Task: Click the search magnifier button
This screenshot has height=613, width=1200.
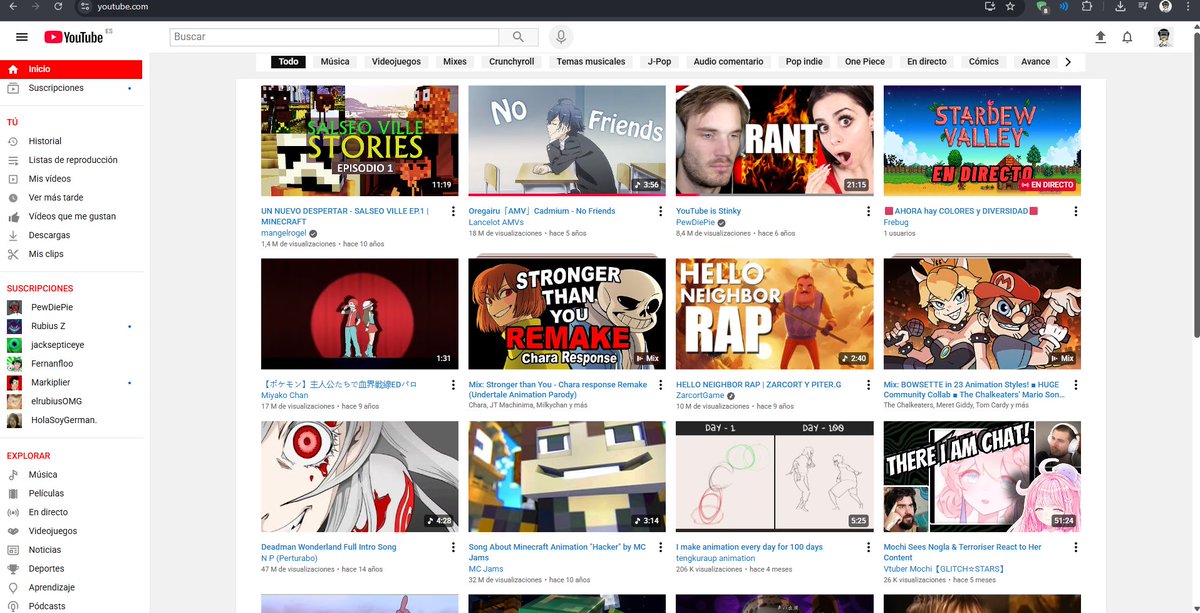Action: (x=518, y=37)
